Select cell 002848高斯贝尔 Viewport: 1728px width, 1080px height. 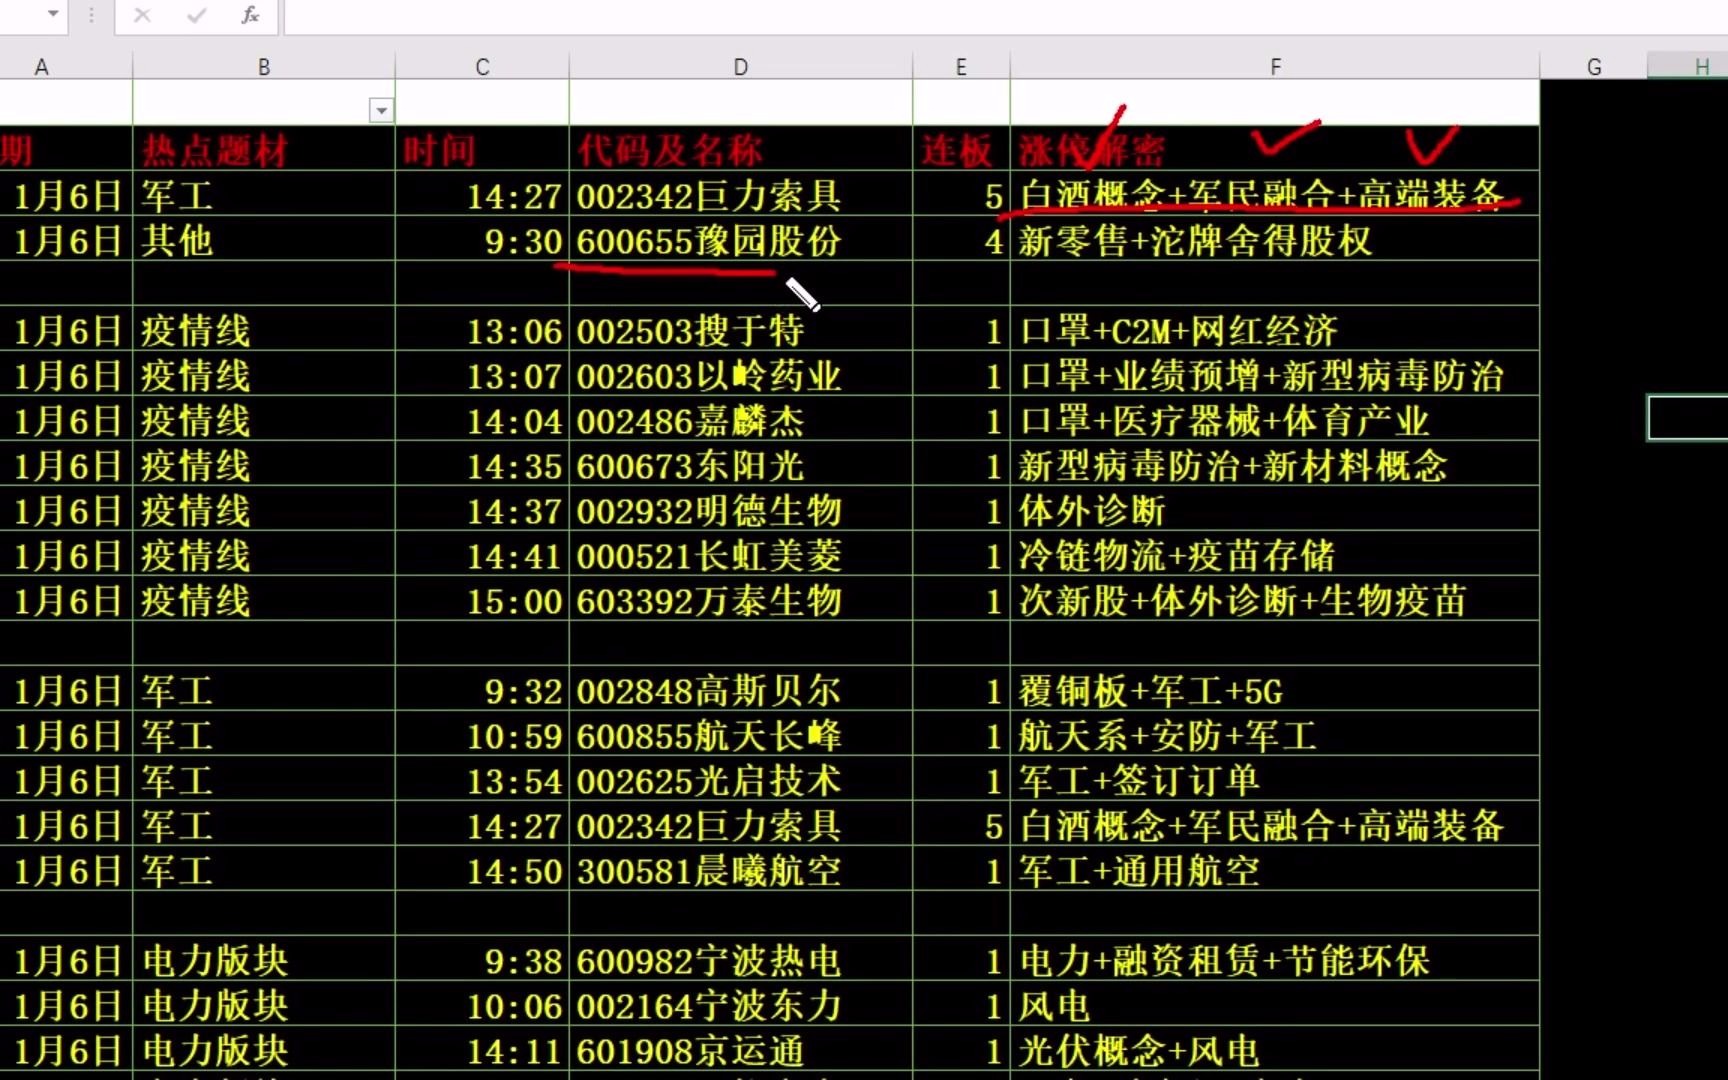pyautogui.click(x=741, y=690)
